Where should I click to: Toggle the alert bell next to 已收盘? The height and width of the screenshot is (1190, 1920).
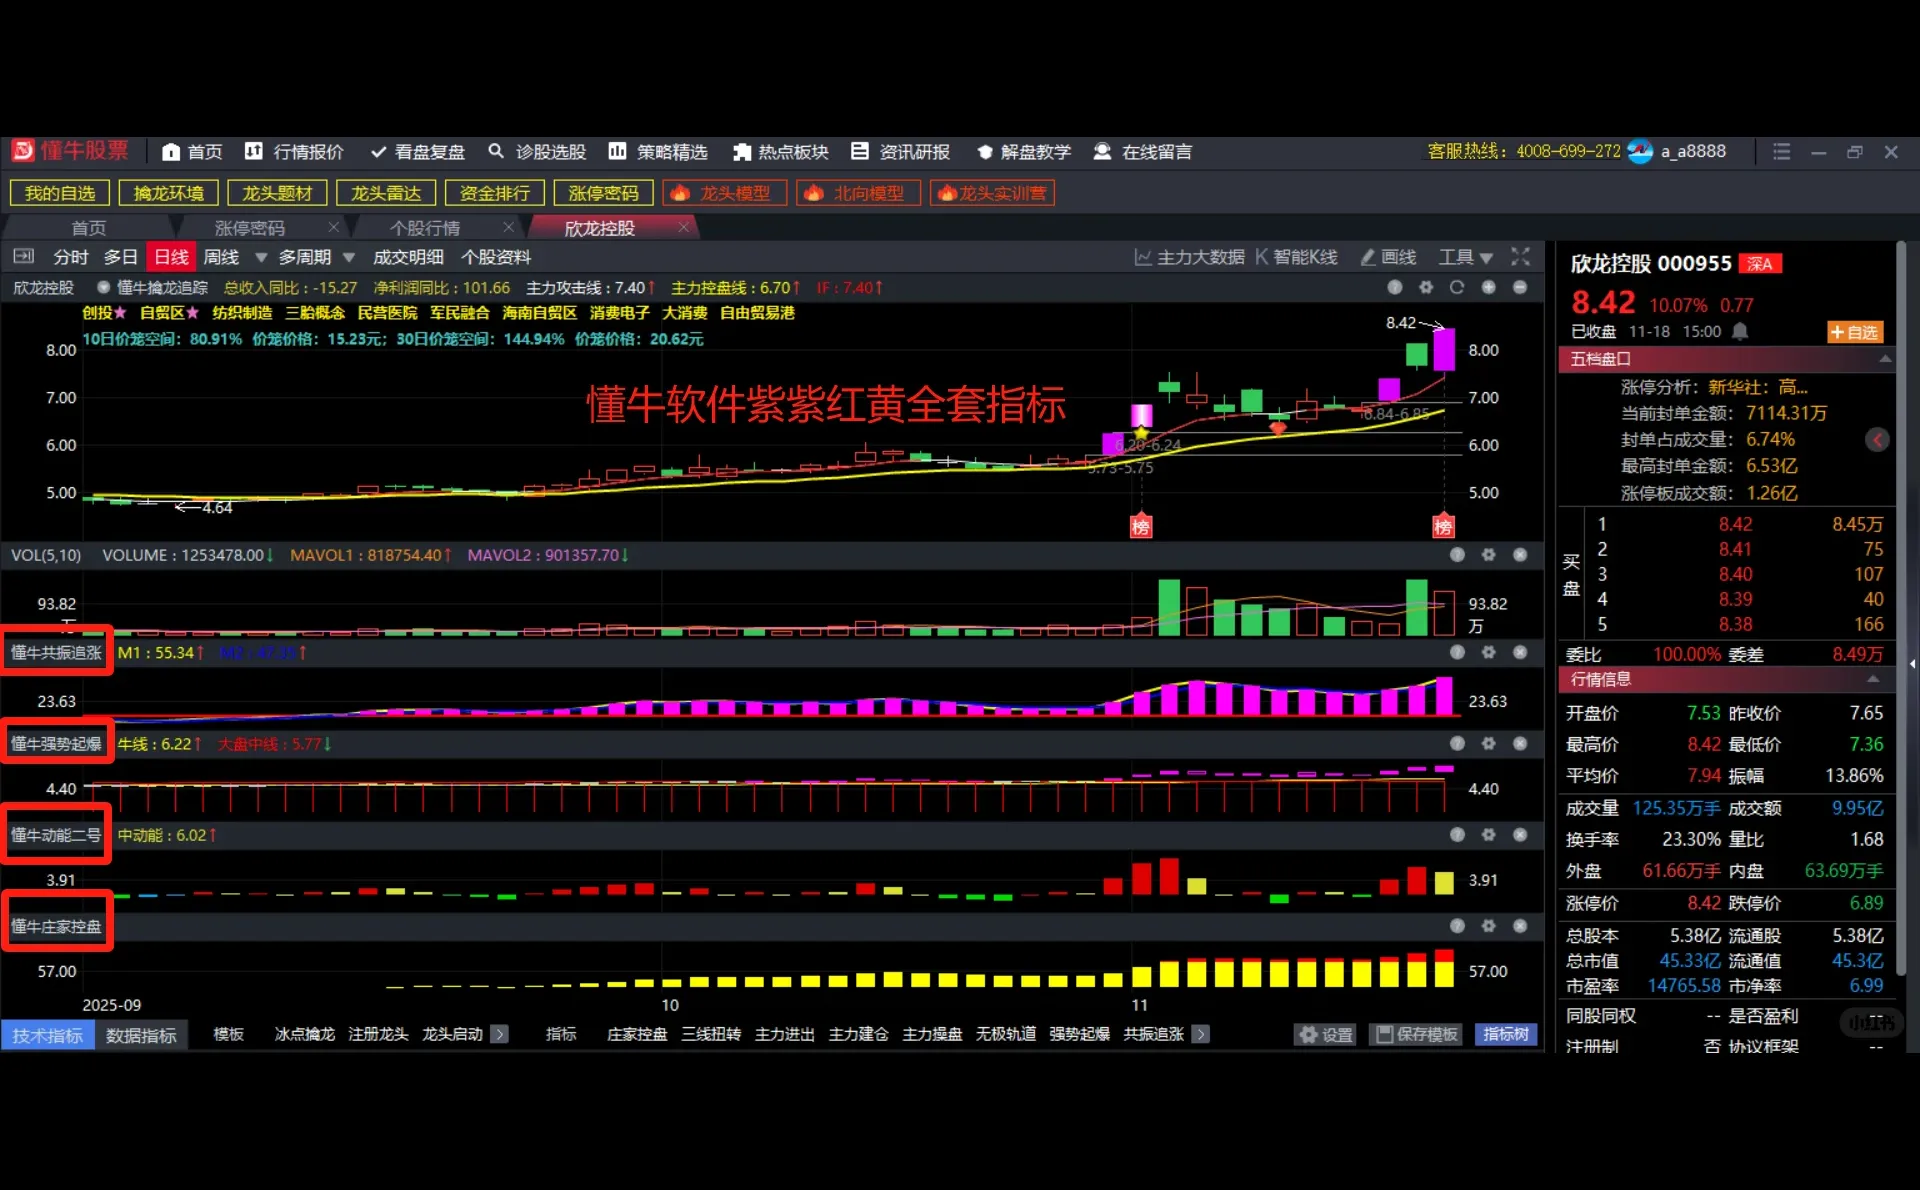point(1741,331)
